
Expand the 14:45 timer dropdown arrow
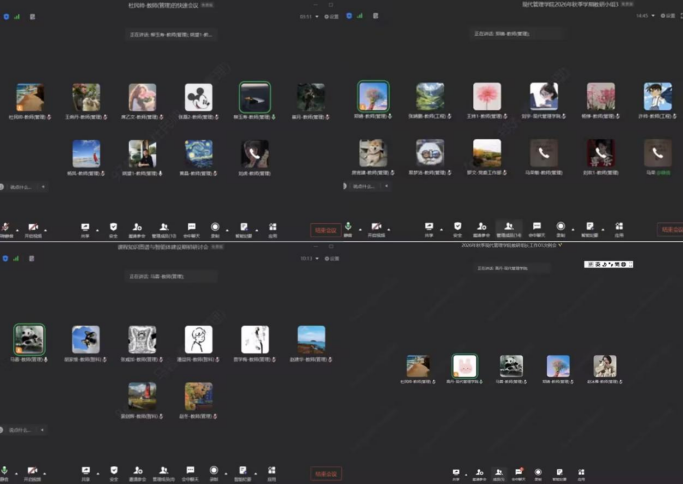(653, 16)
